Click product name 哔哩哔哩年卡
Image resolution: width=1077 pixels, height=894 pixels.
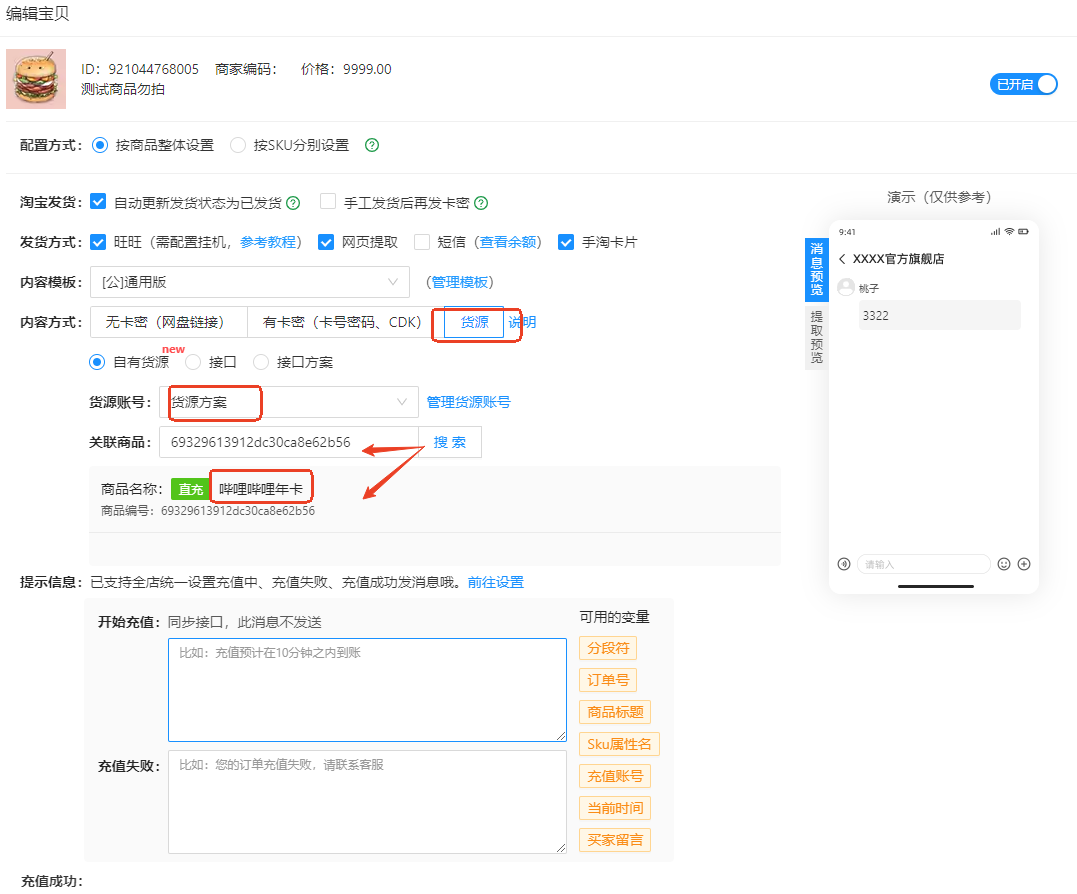[x=261, y=489]
